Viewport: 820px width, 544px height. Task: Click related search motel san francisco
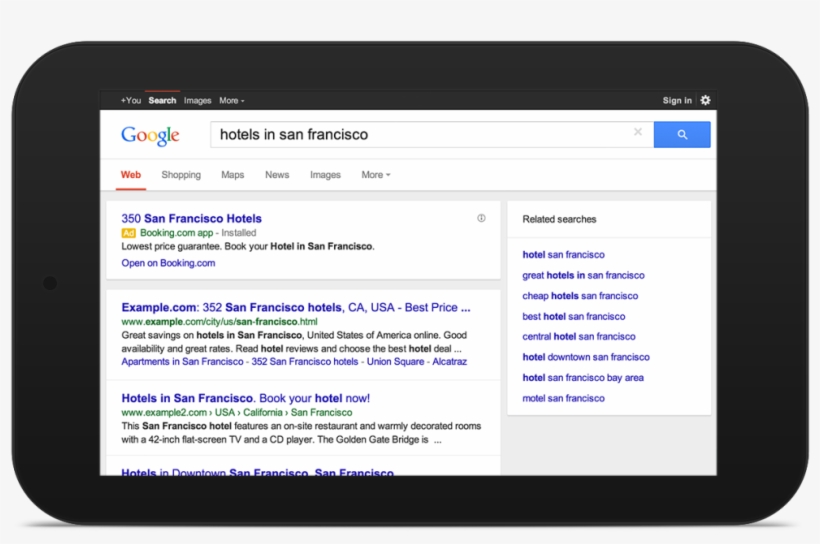click(x=563, y=398)
